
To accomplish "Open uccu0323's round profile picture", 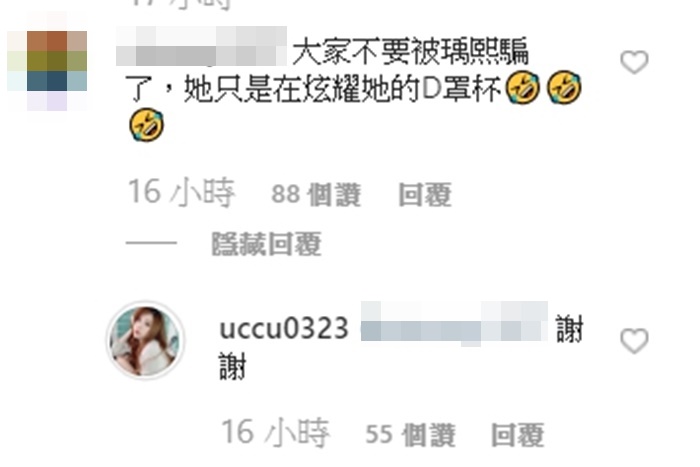I will click(x=145, y=340).
